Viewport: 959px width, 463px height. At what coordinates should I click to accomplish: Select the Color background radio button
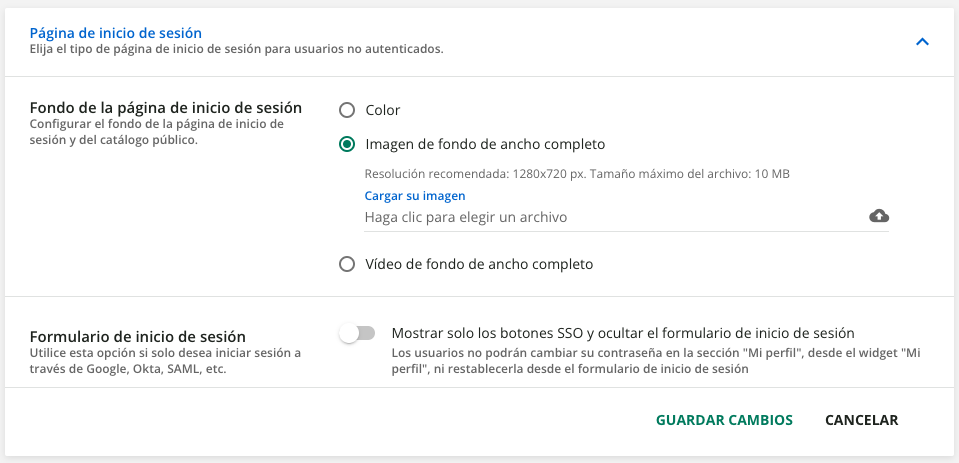point(347,110)
